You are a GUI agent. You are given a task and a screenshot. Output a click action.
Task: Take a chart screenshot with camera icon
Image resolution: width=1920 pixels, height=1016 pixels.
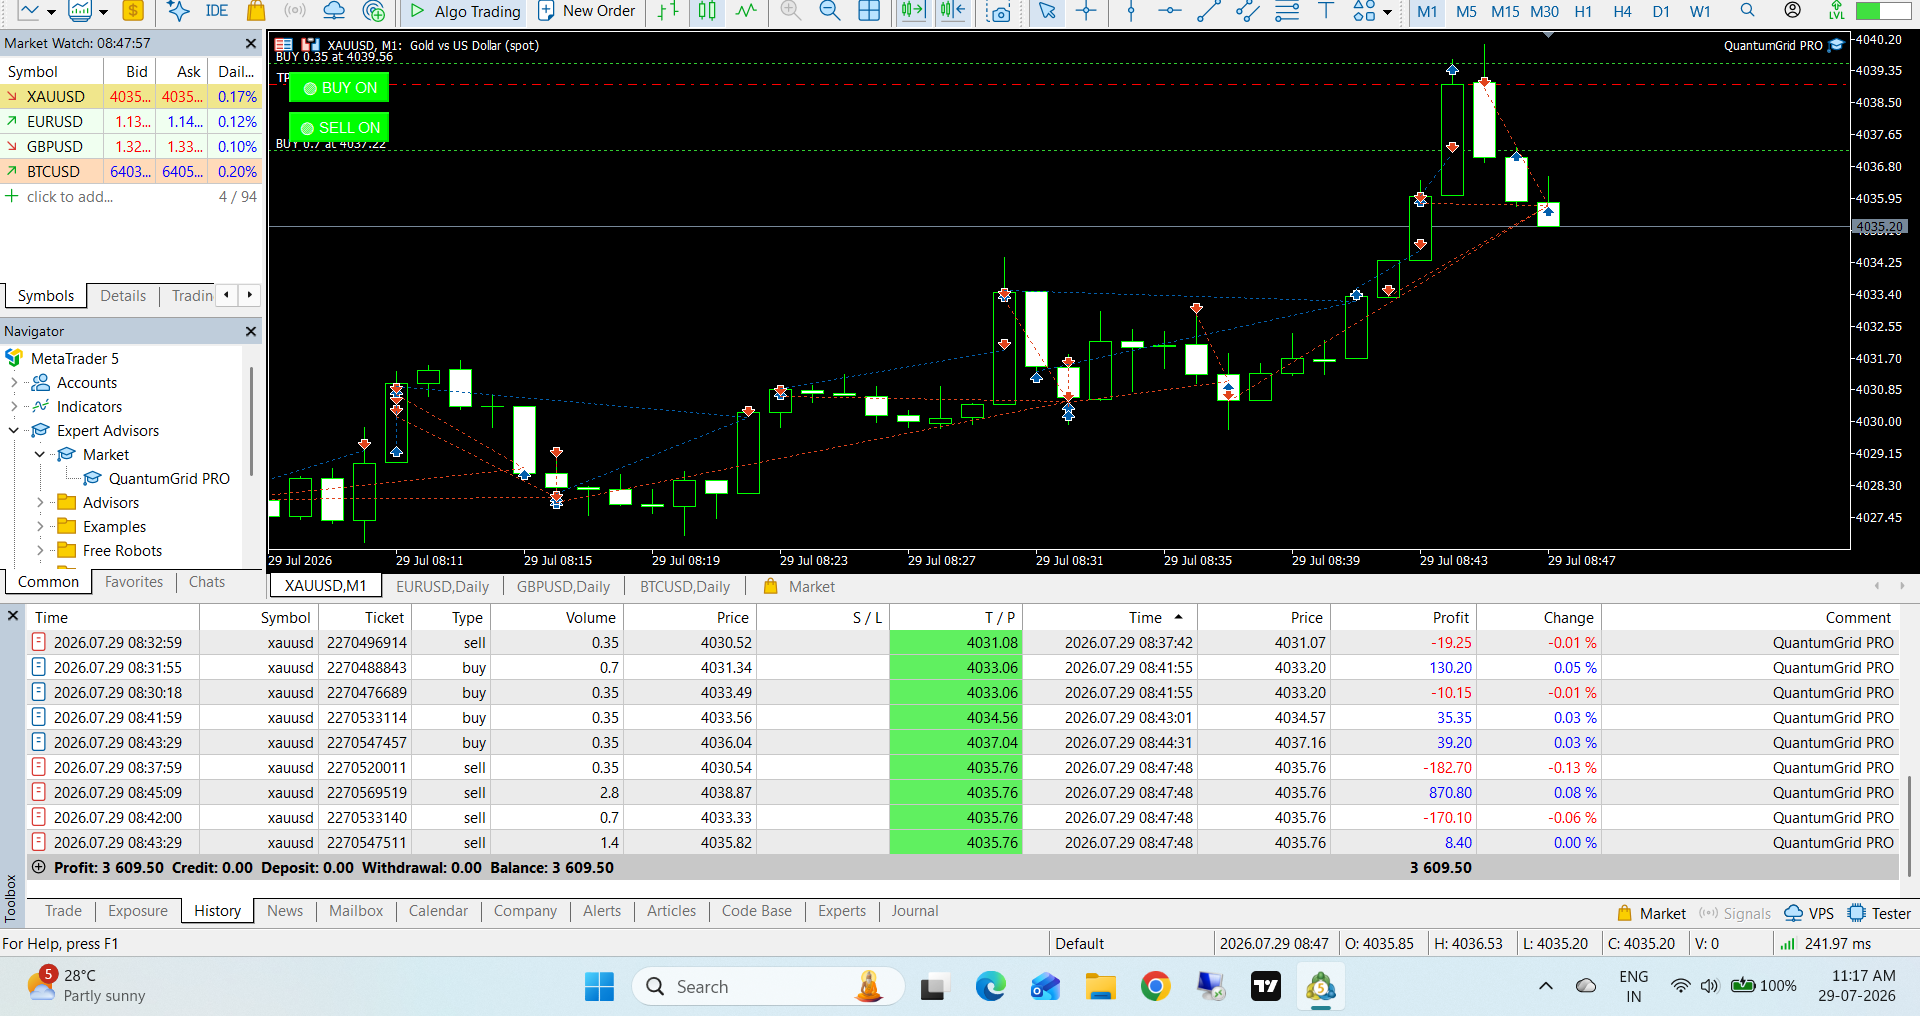pyautogui.click(x=998, y=11)
